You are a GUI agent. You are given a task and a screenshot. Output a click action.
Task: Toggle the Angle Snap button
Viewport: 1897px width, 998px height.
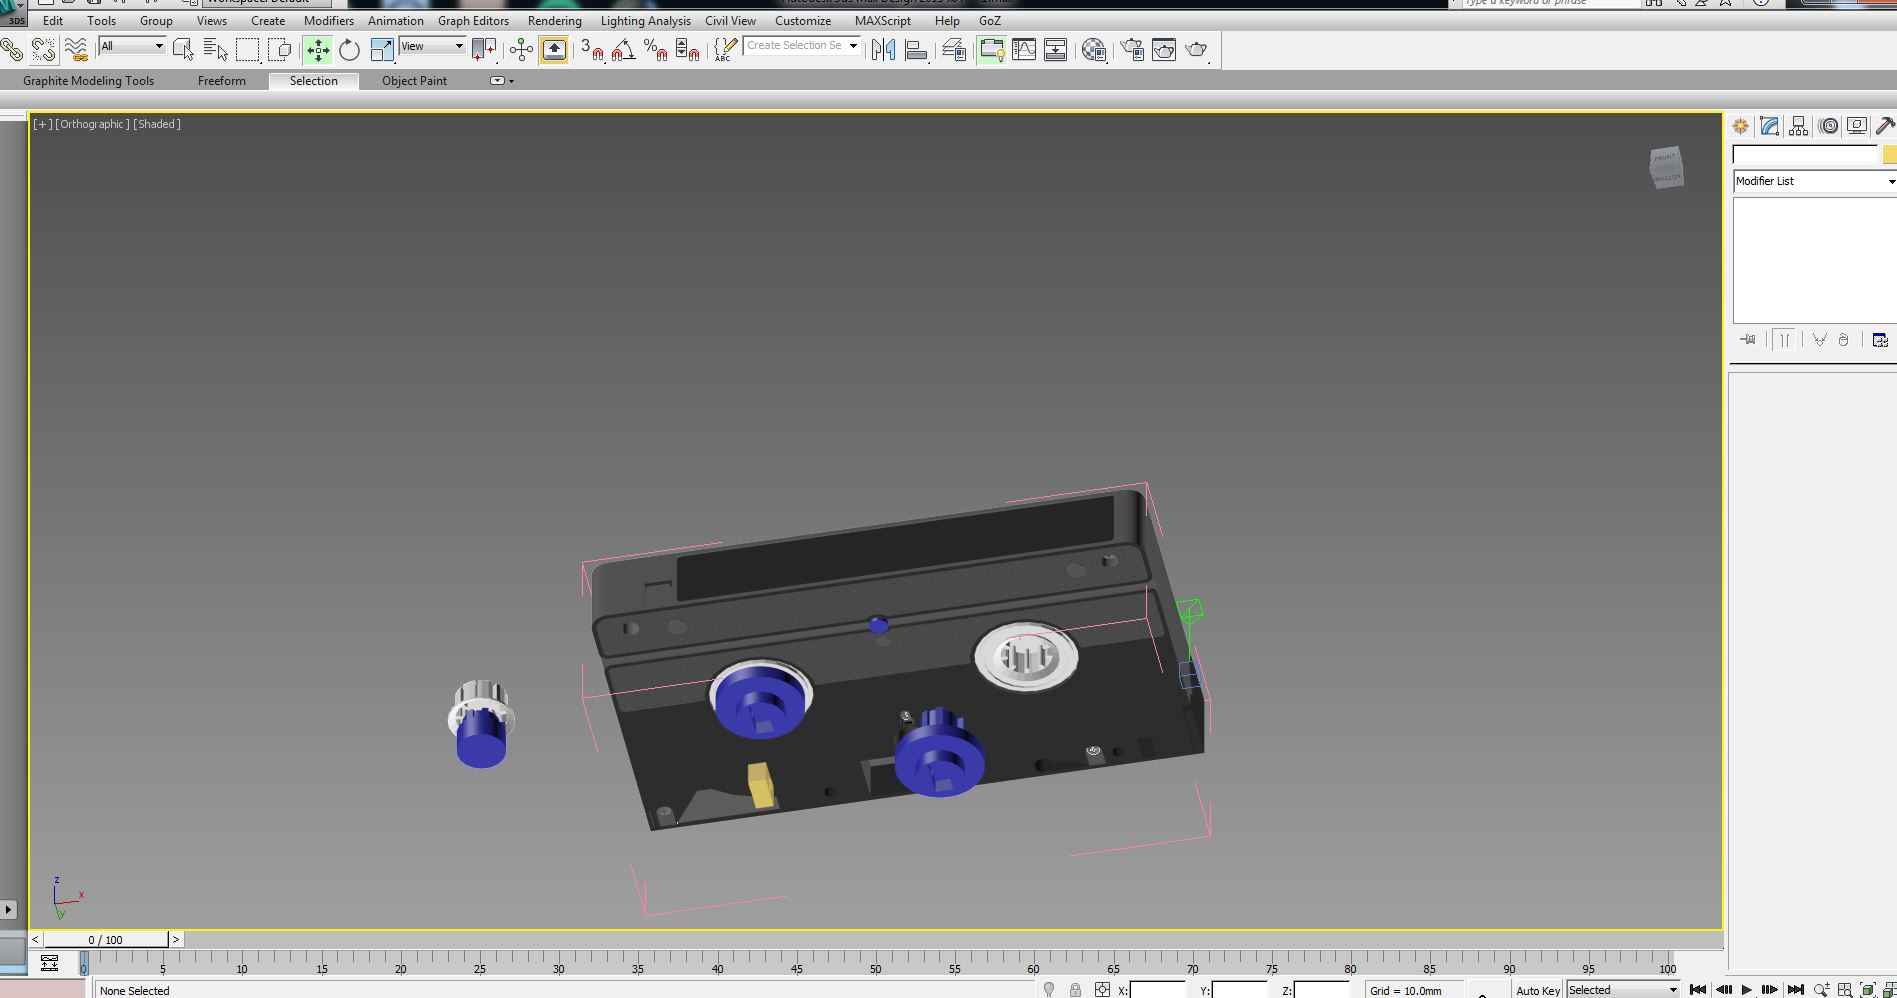coord(623,49)
